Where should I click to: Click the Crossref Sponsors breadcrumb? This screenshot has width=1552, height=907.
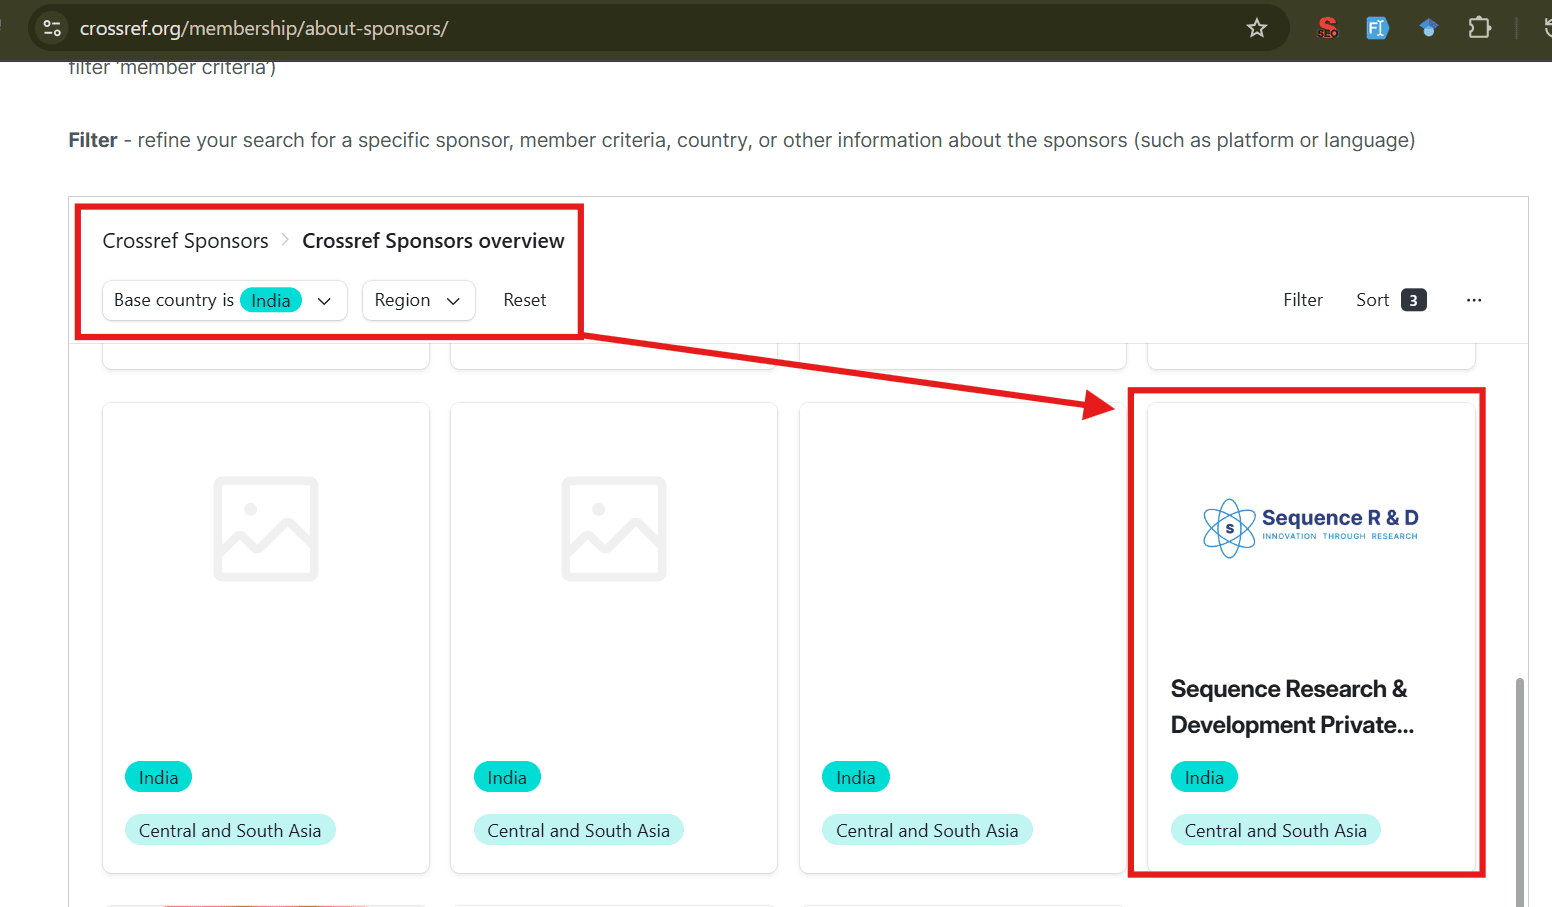pos(186,241)
